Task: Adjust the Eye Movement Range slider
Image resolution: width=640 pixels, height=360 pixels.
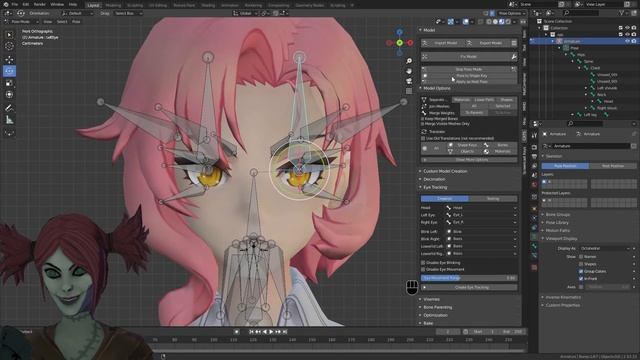Action: pos(469,278)
